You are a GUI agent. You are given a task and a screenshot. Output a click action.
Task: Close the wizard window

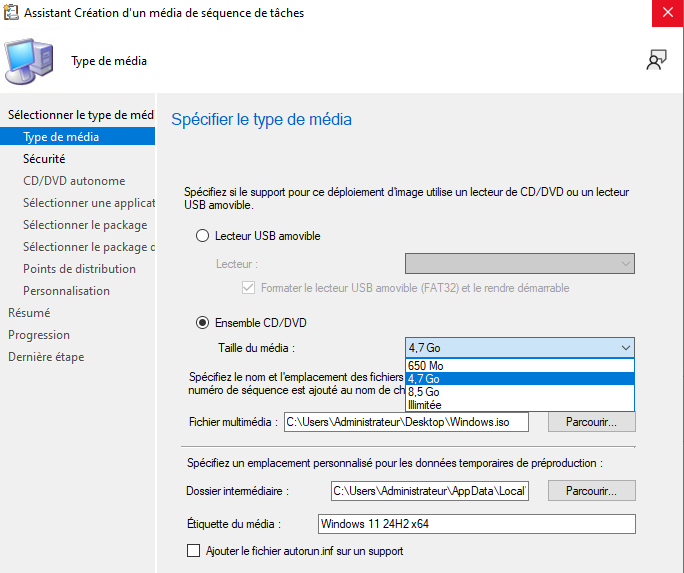pyautogui.click(x=666, y=13)
